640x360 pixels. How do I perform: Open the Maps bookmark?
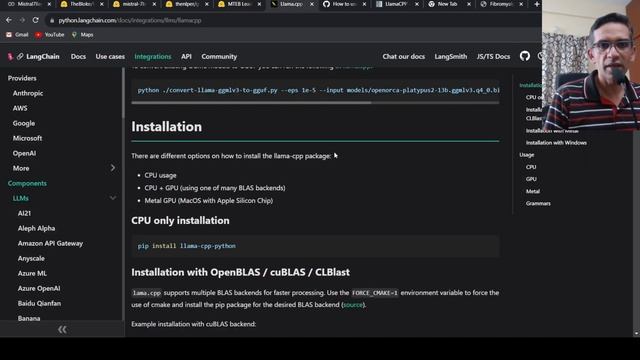coord(82,35)
